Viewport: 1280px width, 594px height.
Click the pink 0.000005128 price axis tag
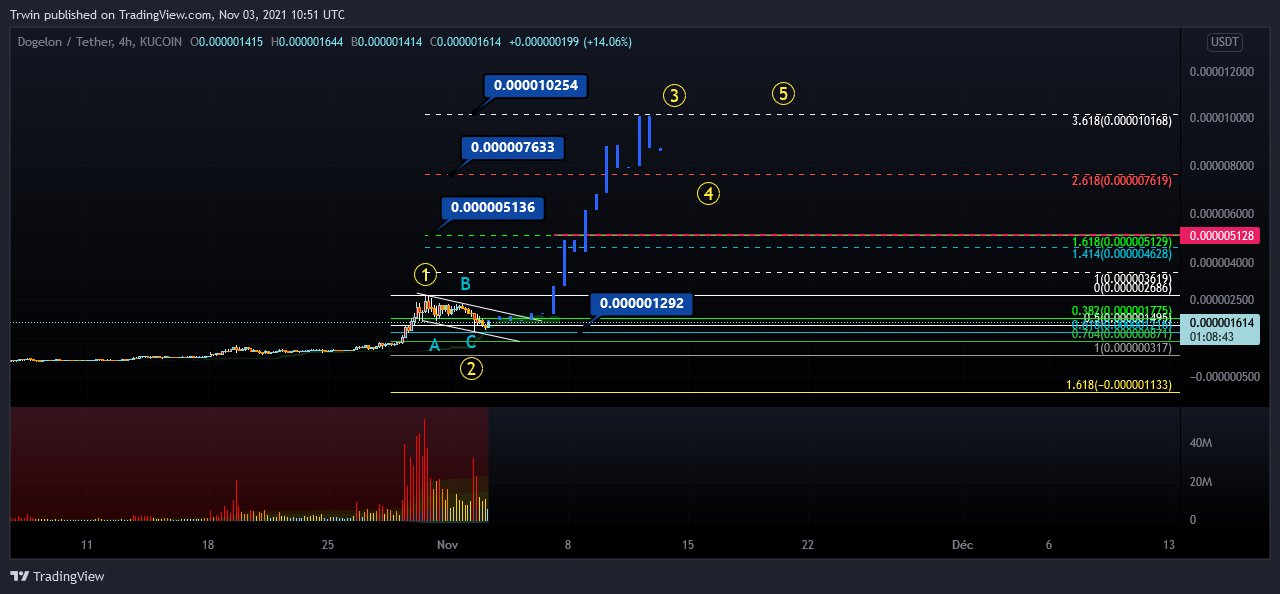1220,236
